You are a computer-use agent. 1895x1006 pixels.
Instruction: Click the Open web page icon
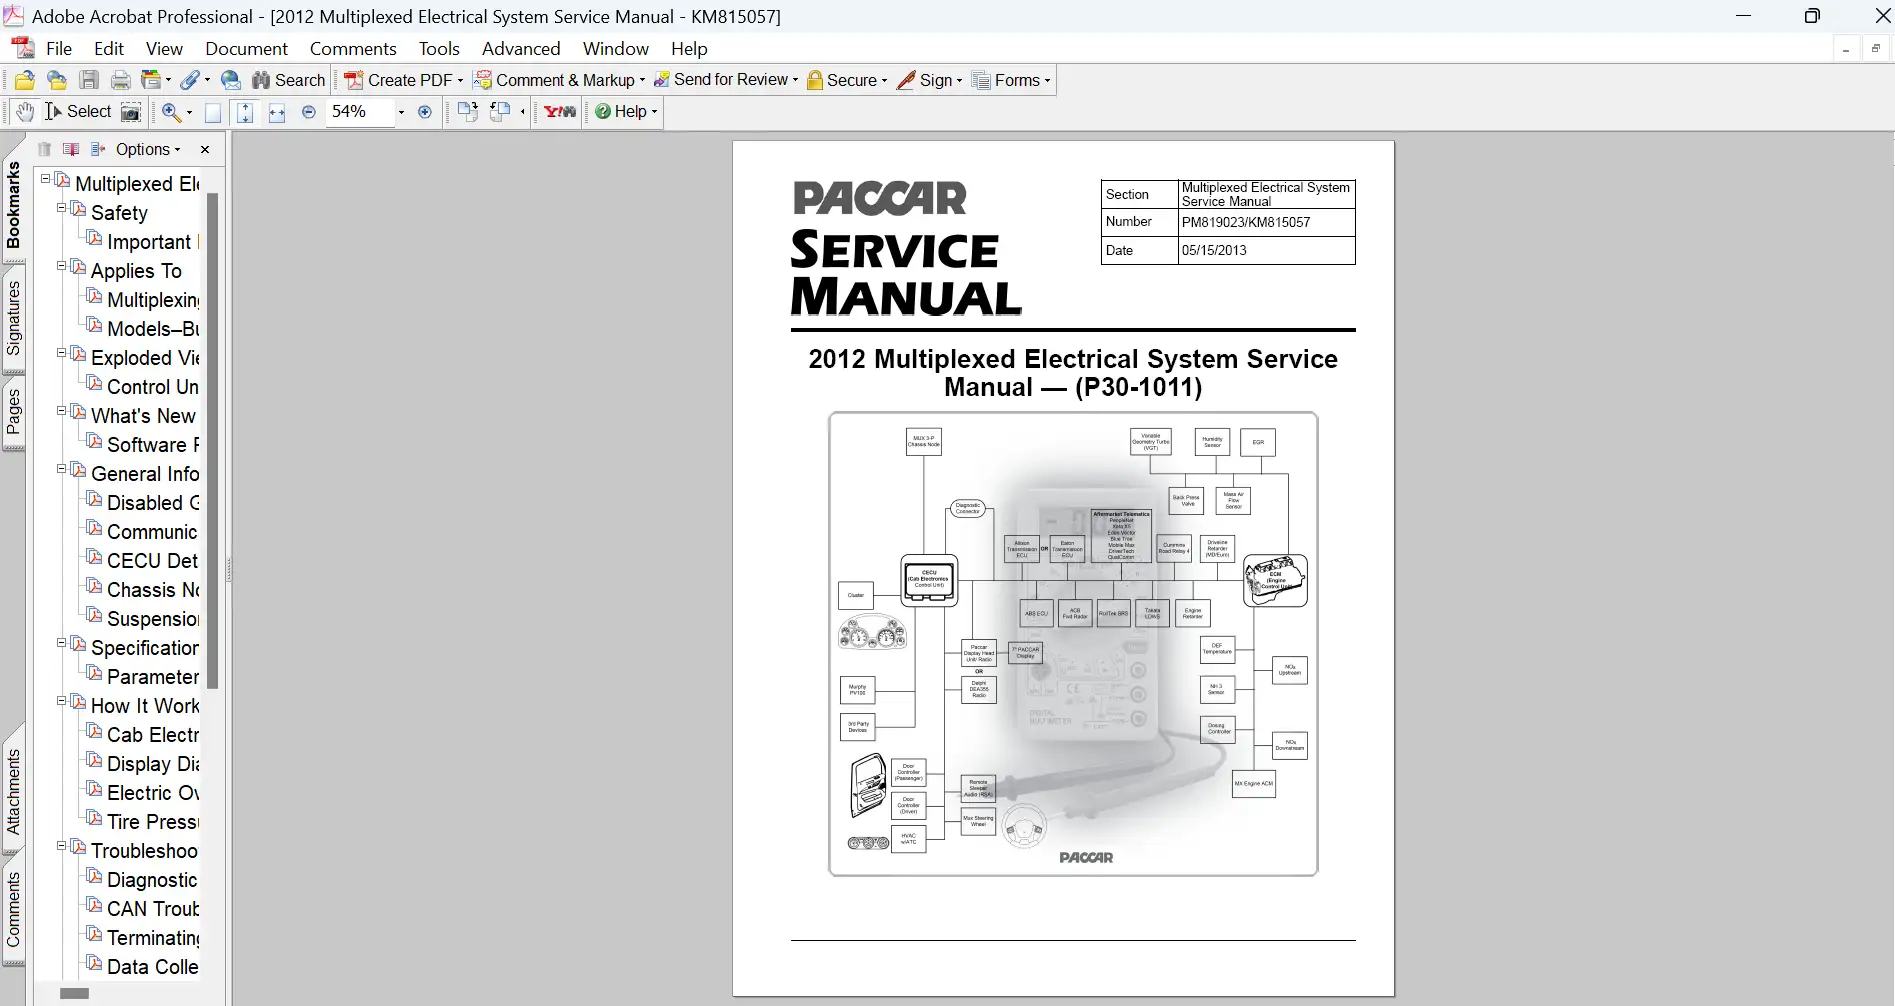pos(57,80)
